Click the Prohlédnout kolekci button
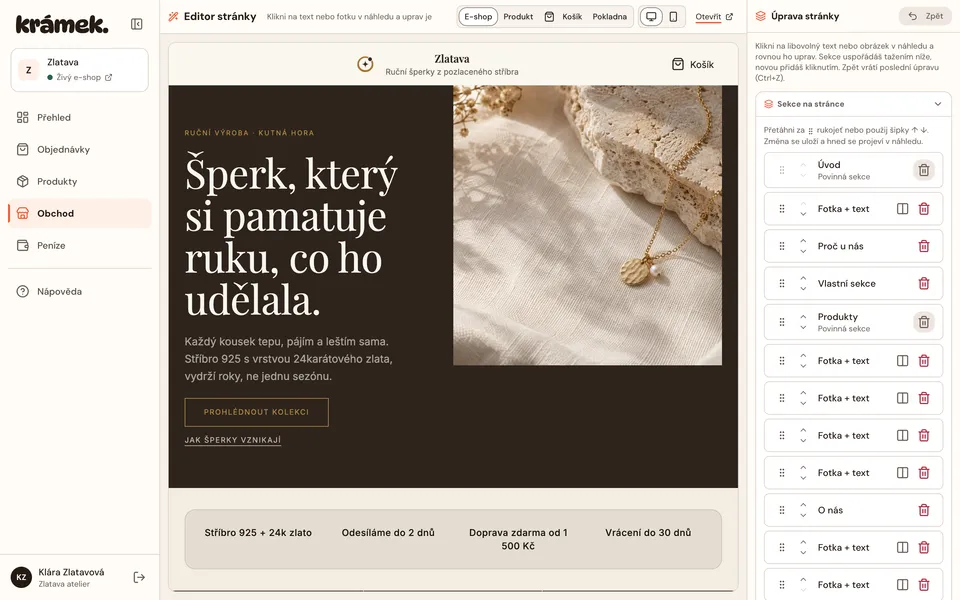Image resolution: width=960 pixels, height=600 pixels. pyautogui.click(x=257, y=412)
